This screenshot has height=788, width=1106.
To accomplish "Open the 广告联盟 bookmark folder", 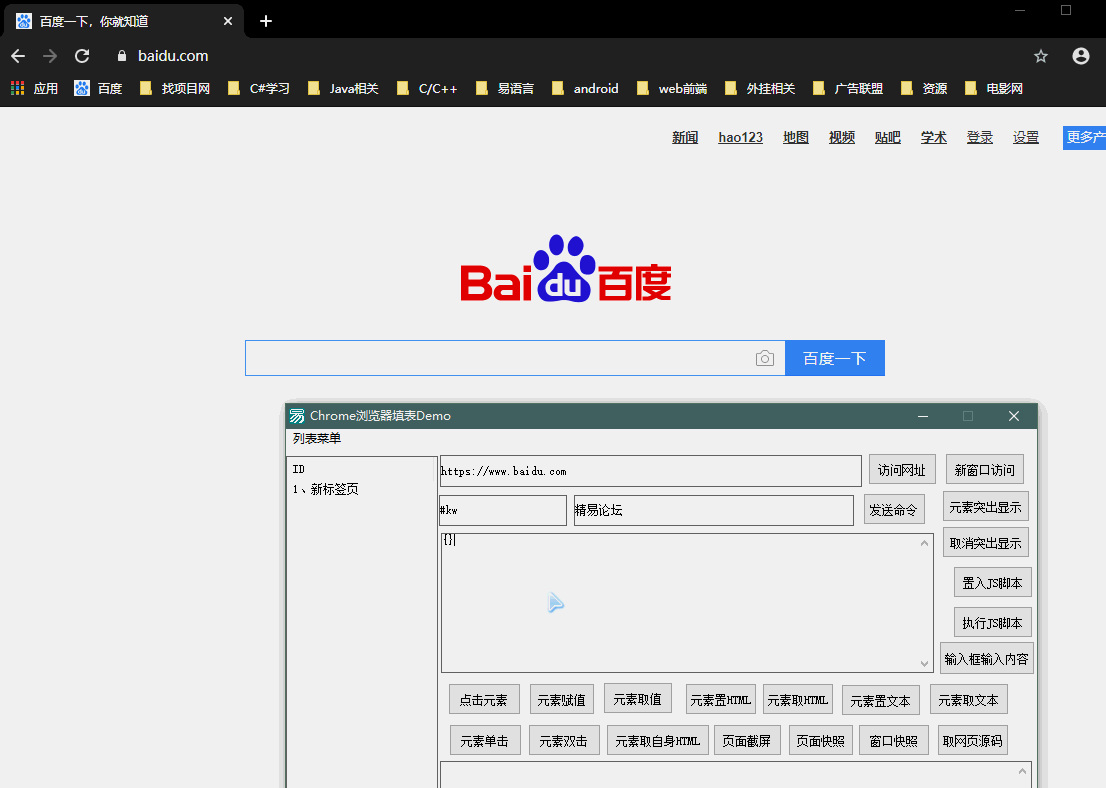I will click(848, 88).
